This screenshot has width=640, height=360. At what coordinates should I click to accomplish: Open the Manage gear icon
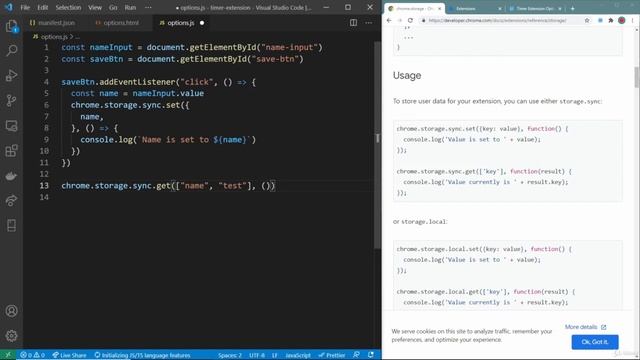pyautogui.click(x=11, y=336)
